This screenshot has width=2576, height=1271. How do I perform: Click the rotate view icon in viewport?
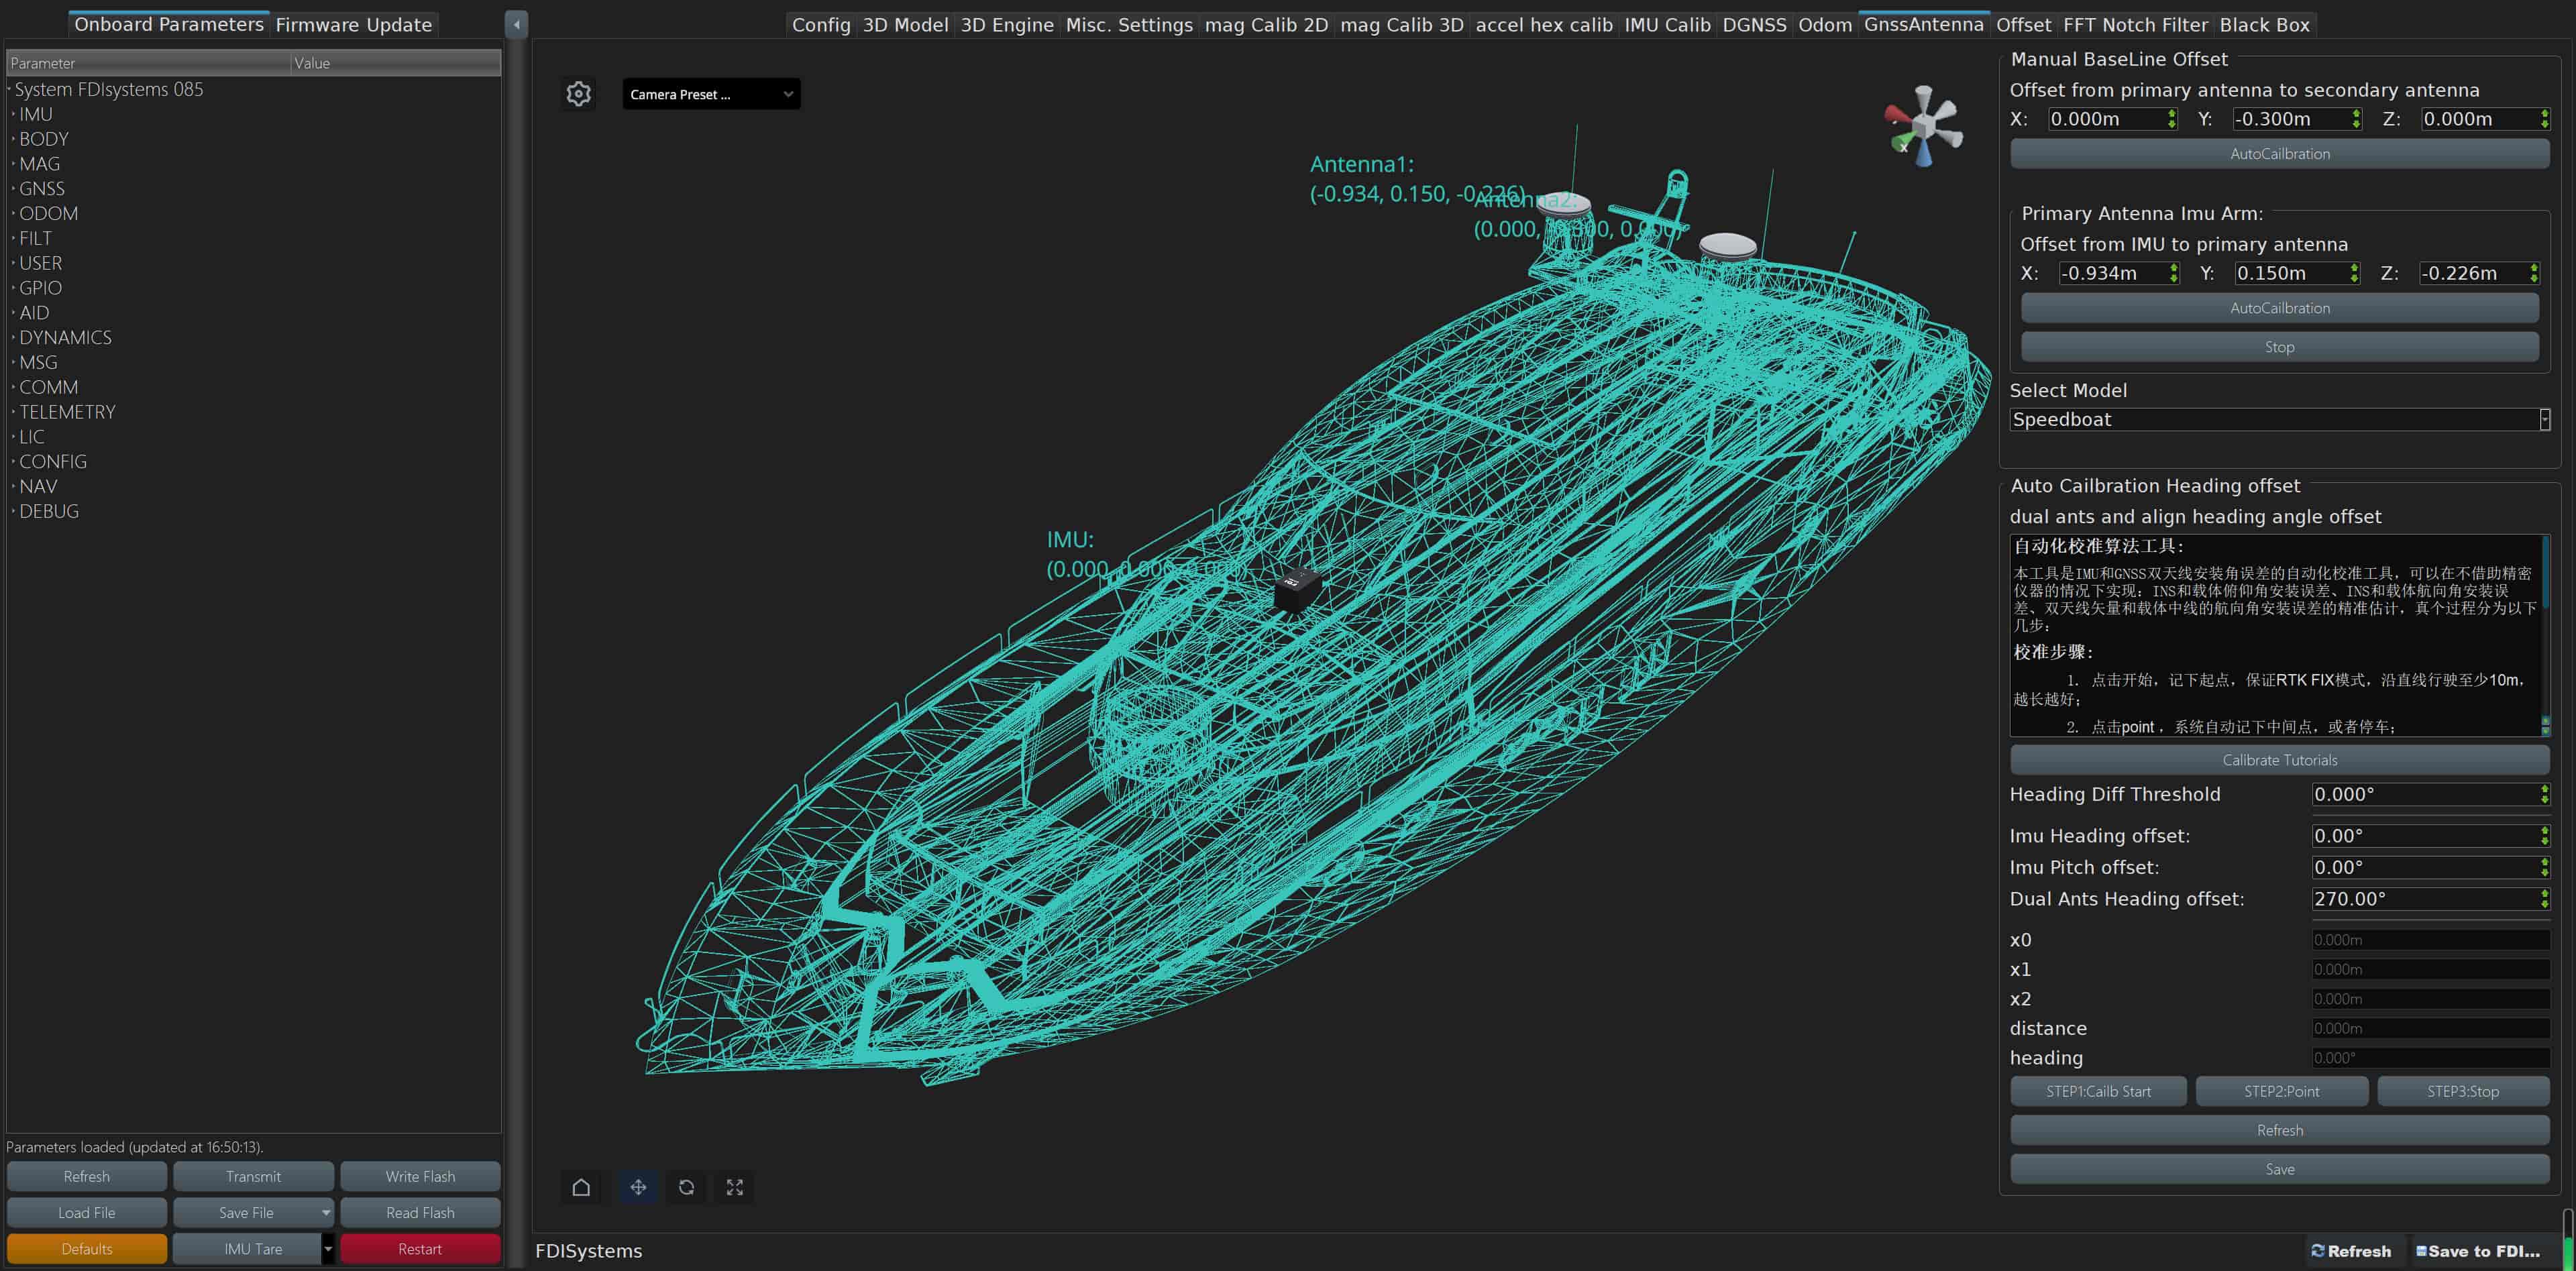(x=686, y=1187)
